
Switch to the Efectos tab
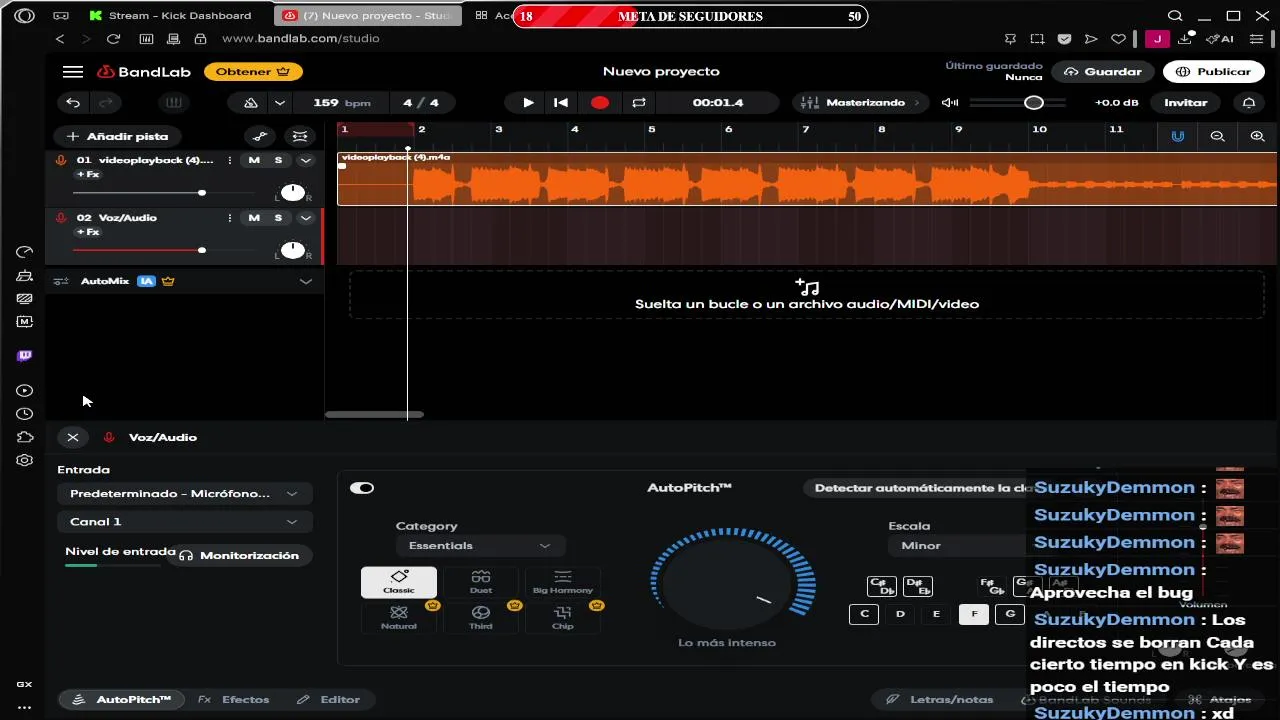tap(234, 699)
